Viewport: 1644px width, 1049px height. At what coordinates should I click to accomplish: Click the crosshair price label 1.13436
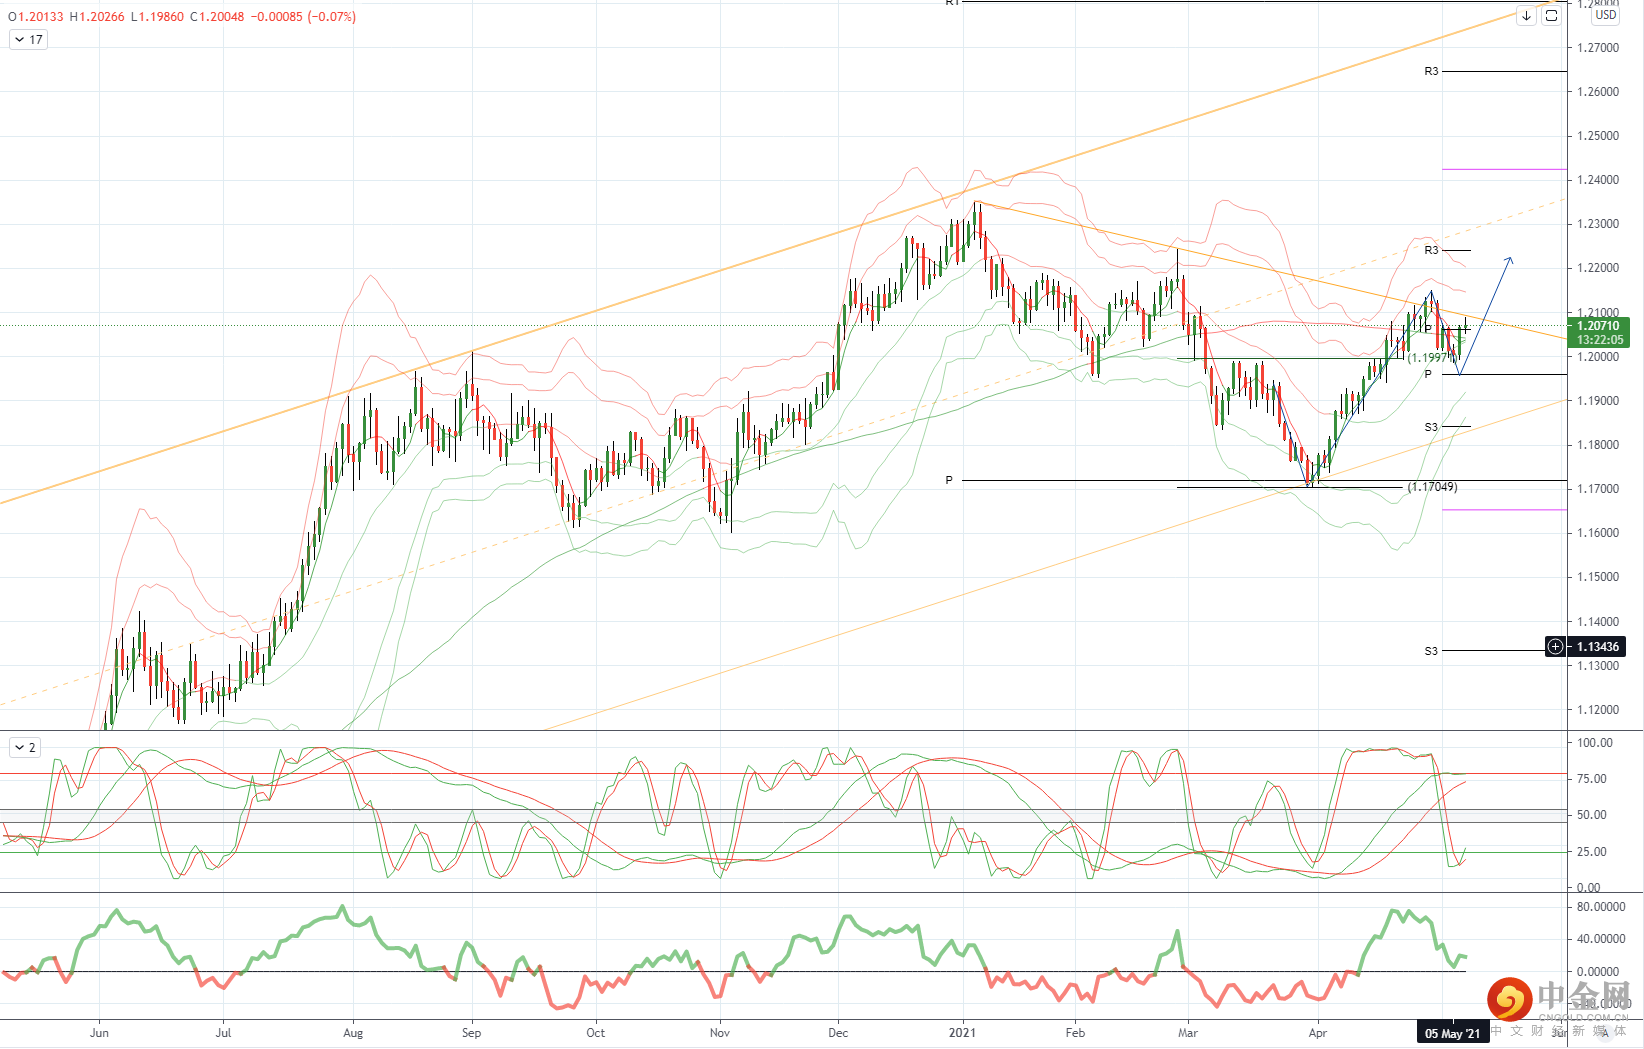coord(1598,647)
